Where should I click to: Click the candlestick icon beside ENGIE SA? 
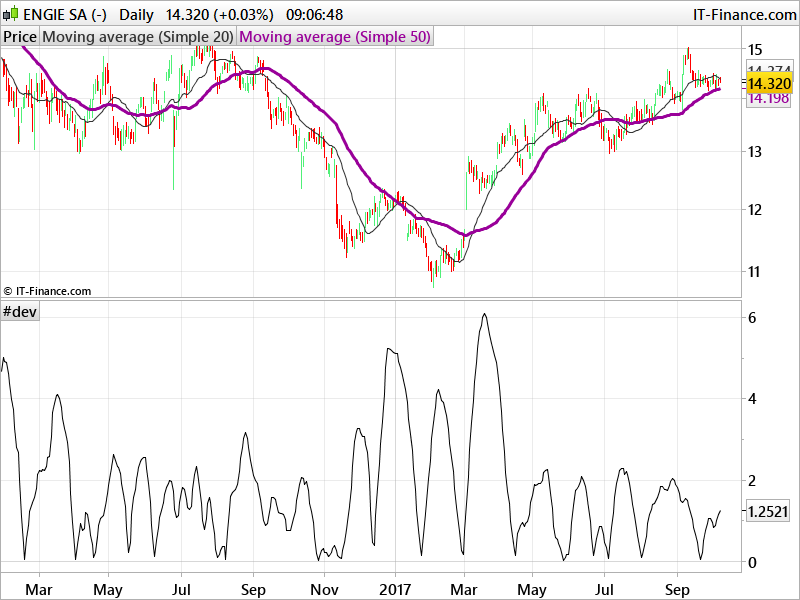[10, 14]
